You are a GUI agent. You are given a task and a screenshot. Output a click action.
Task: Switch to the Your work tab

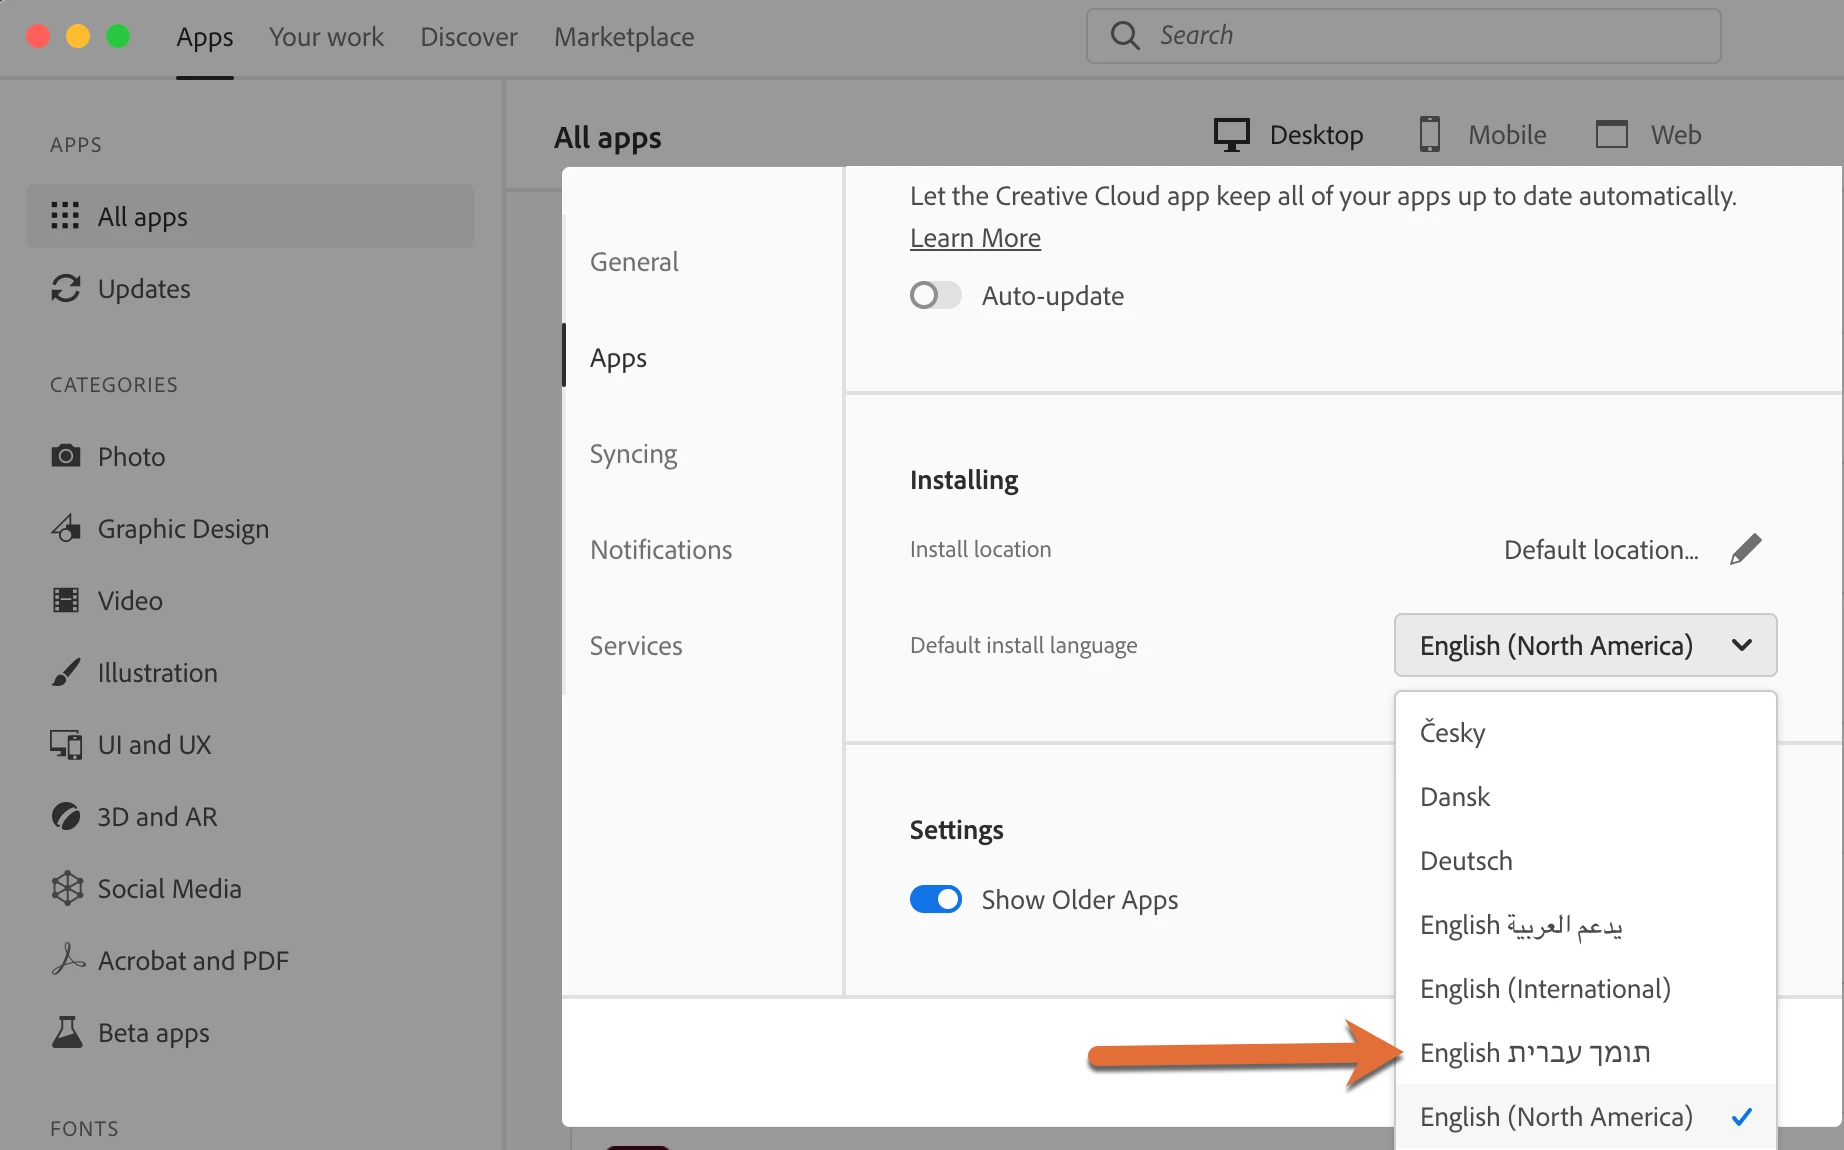(326, 37)
